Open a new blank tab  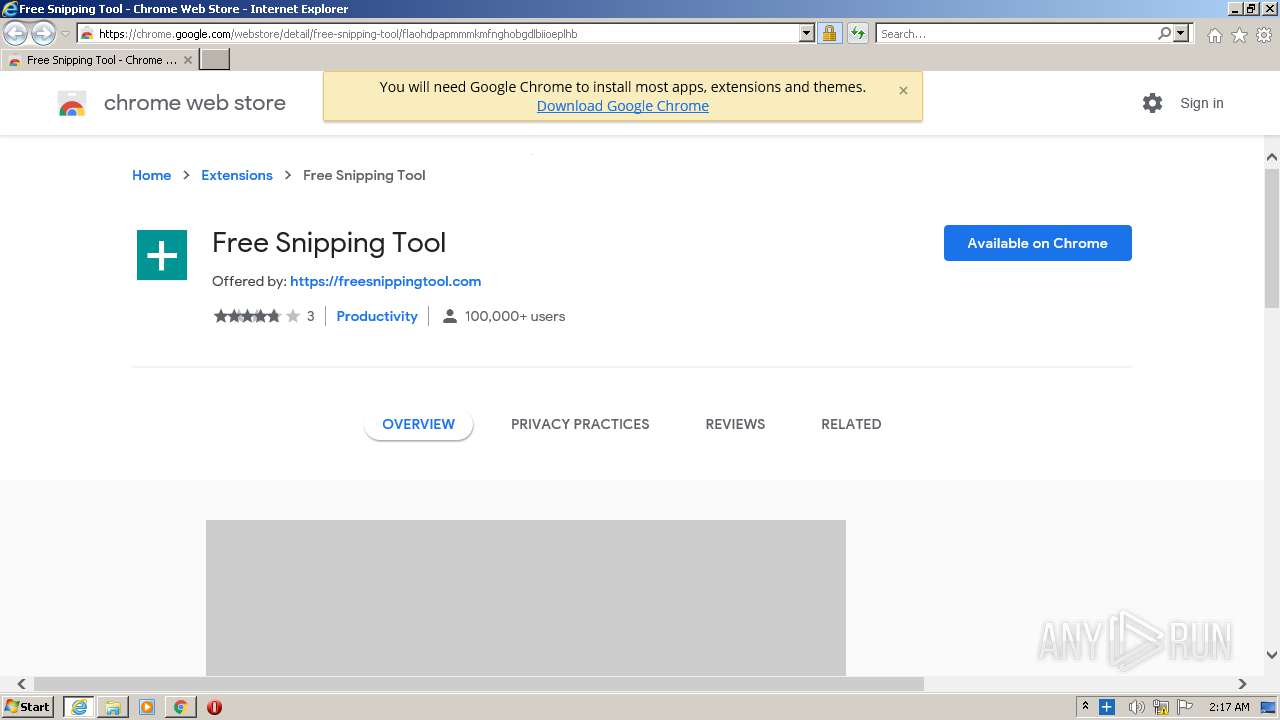(215, 60)
